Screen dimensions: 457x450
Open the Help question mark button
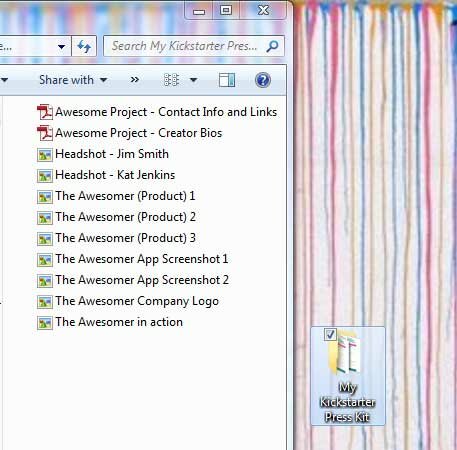click(x=263, y=80)
